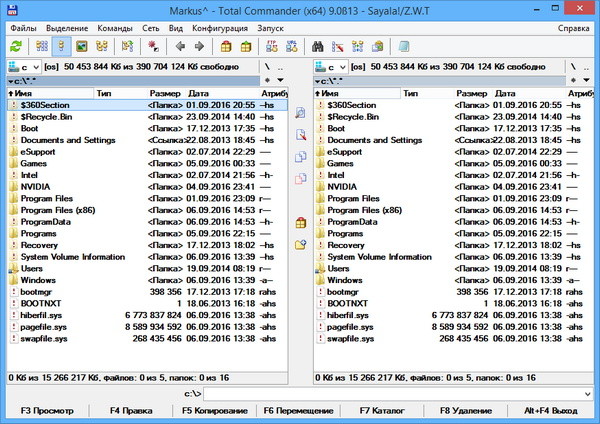Click the green Refresh panel icon
Viewport: 600px width, 424px height.
point(16,47)
